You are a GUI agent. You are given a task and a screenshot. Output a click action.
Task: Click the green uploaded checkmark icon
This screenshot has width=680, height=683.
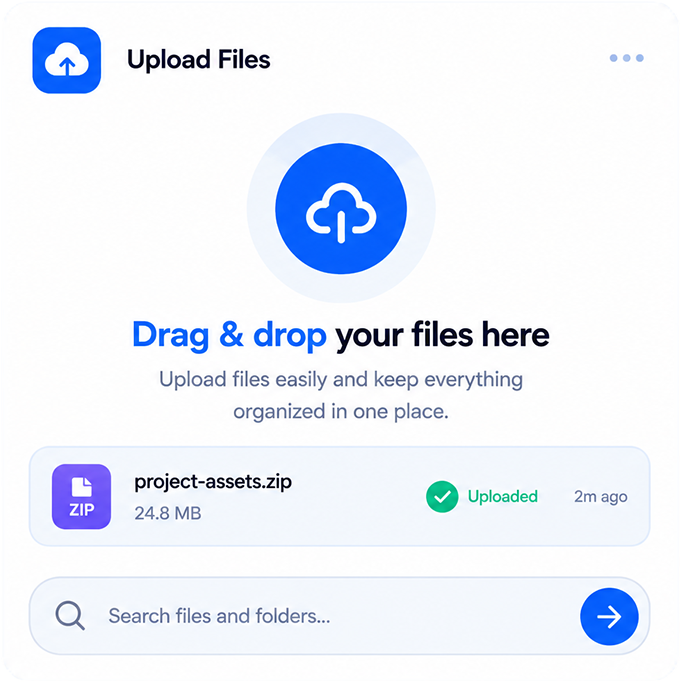click(442, 497)
